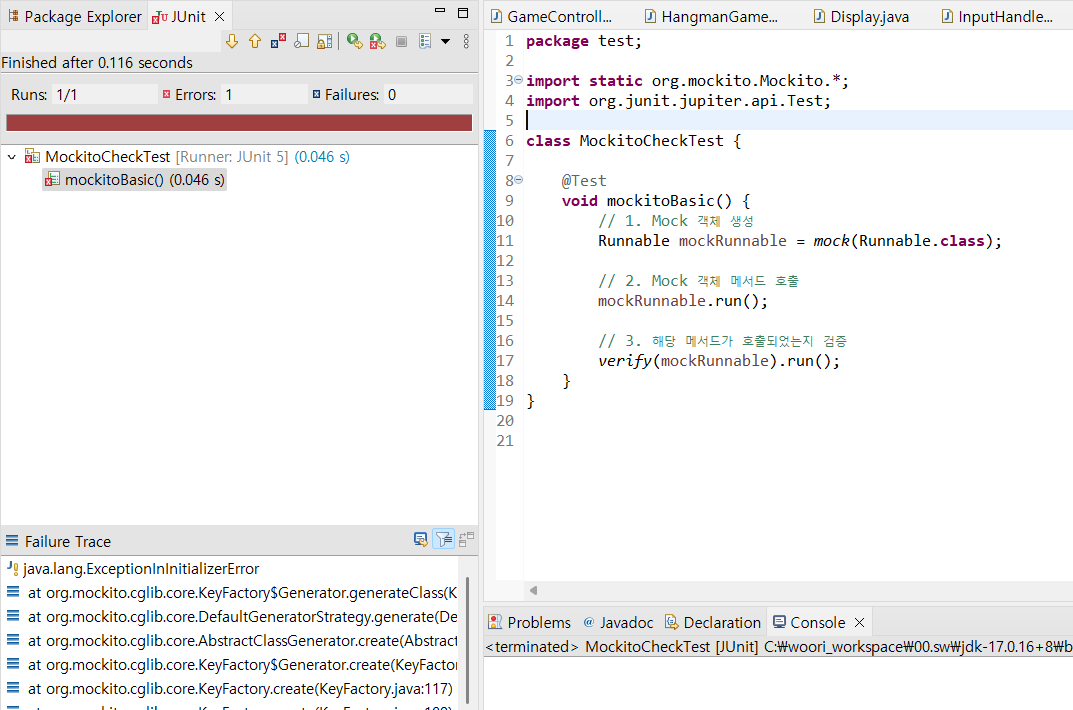Click mock(Runnable.class) code line

pos(799,241)
